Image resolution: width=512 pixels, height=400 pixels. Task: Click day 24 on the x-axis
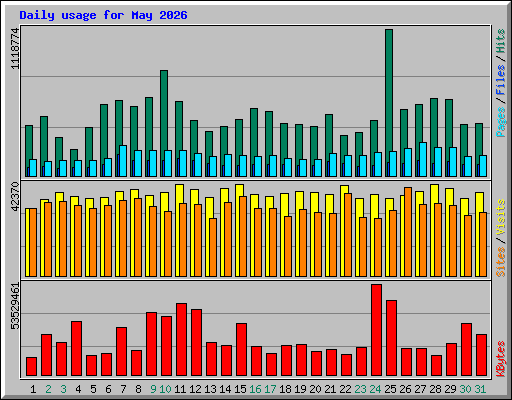[x=375, y=389]
